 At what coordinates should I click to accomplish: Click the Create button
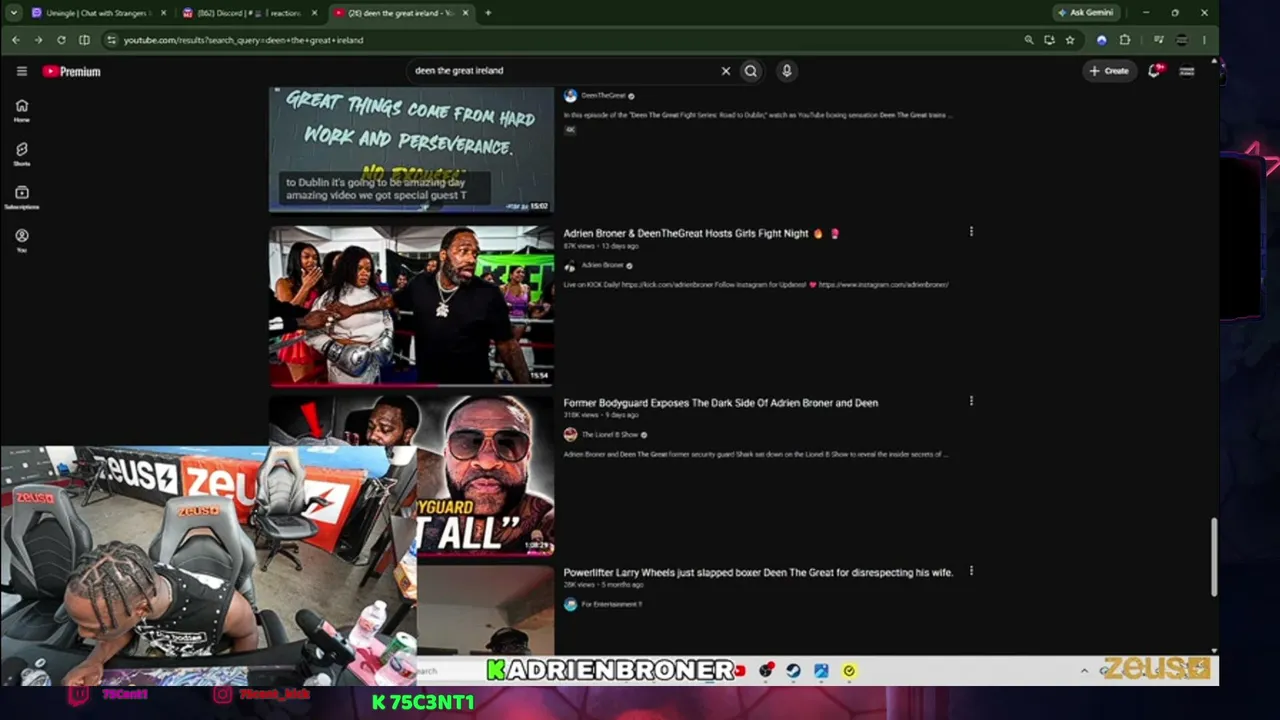point(1109,71)
